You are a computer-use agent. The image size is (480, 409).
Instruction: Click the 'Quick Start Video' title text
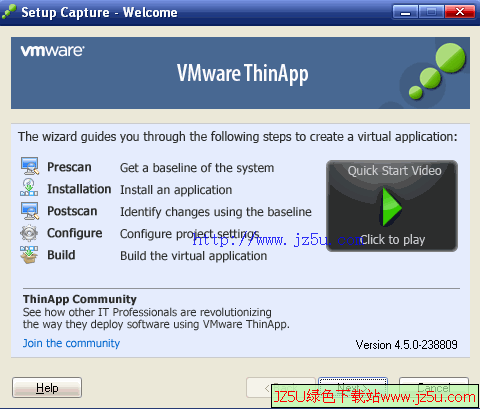394,171
